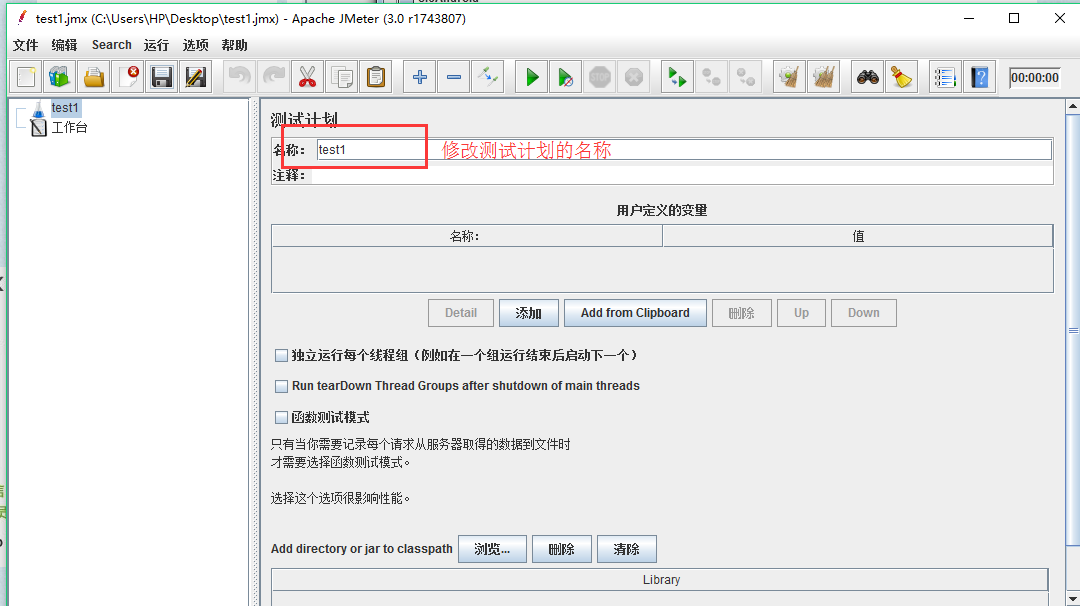The height and width of the screenshot is (606, 1080).
Task: Clear all results with the double broom icon
Action: click(x=824, y=76)
